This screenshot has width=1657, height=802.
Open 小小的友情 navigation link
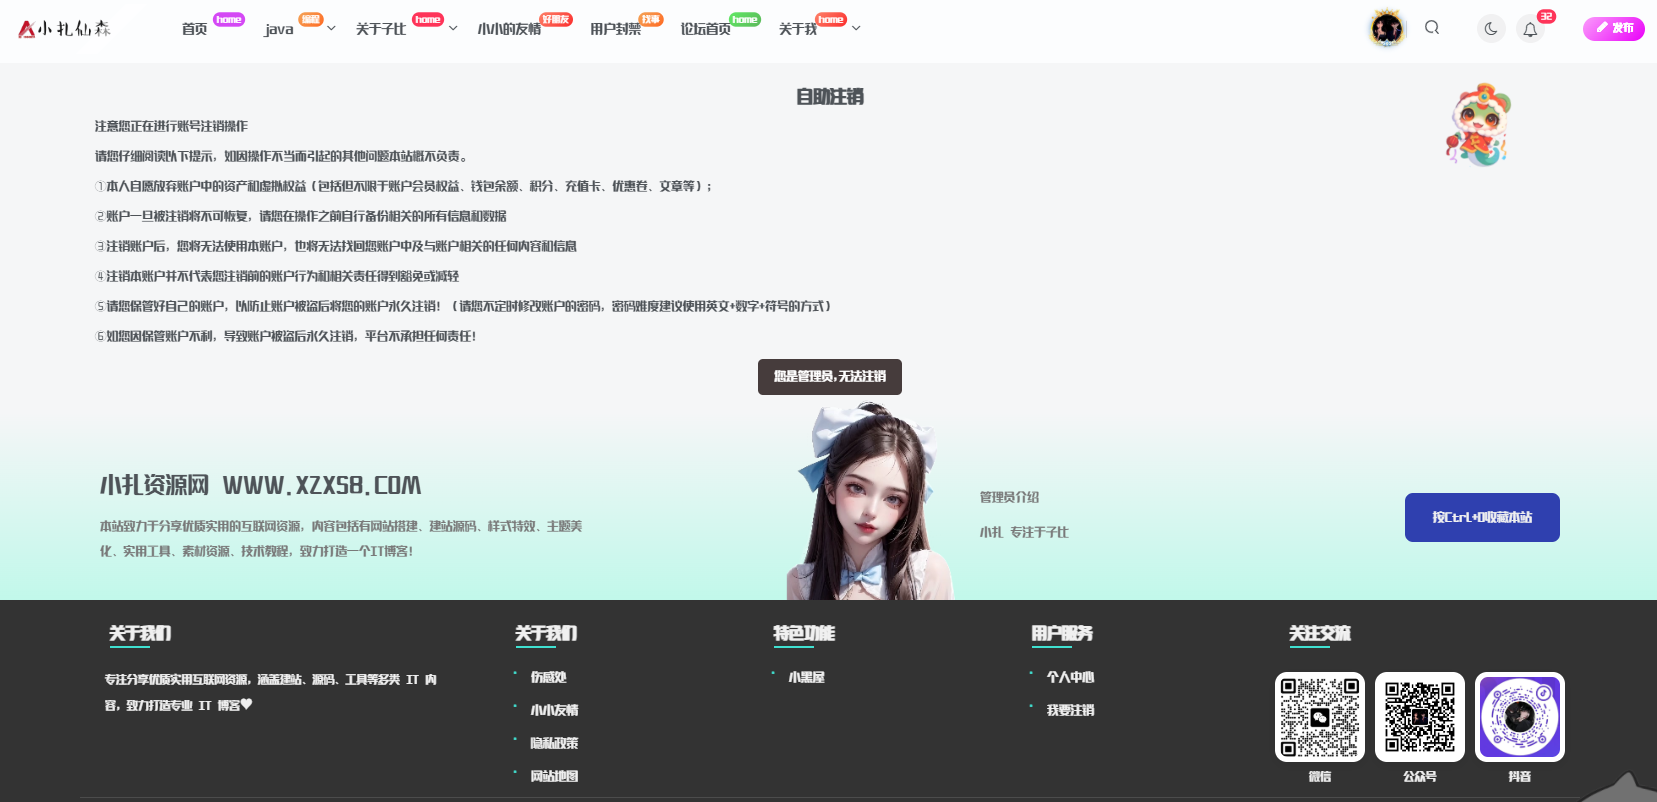coord(509,29)
